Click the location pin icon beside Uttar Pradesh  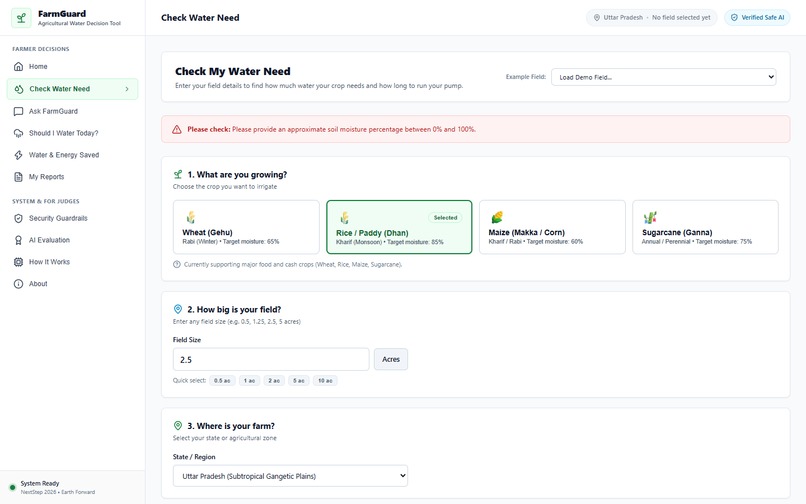click(x=597, y=17)
